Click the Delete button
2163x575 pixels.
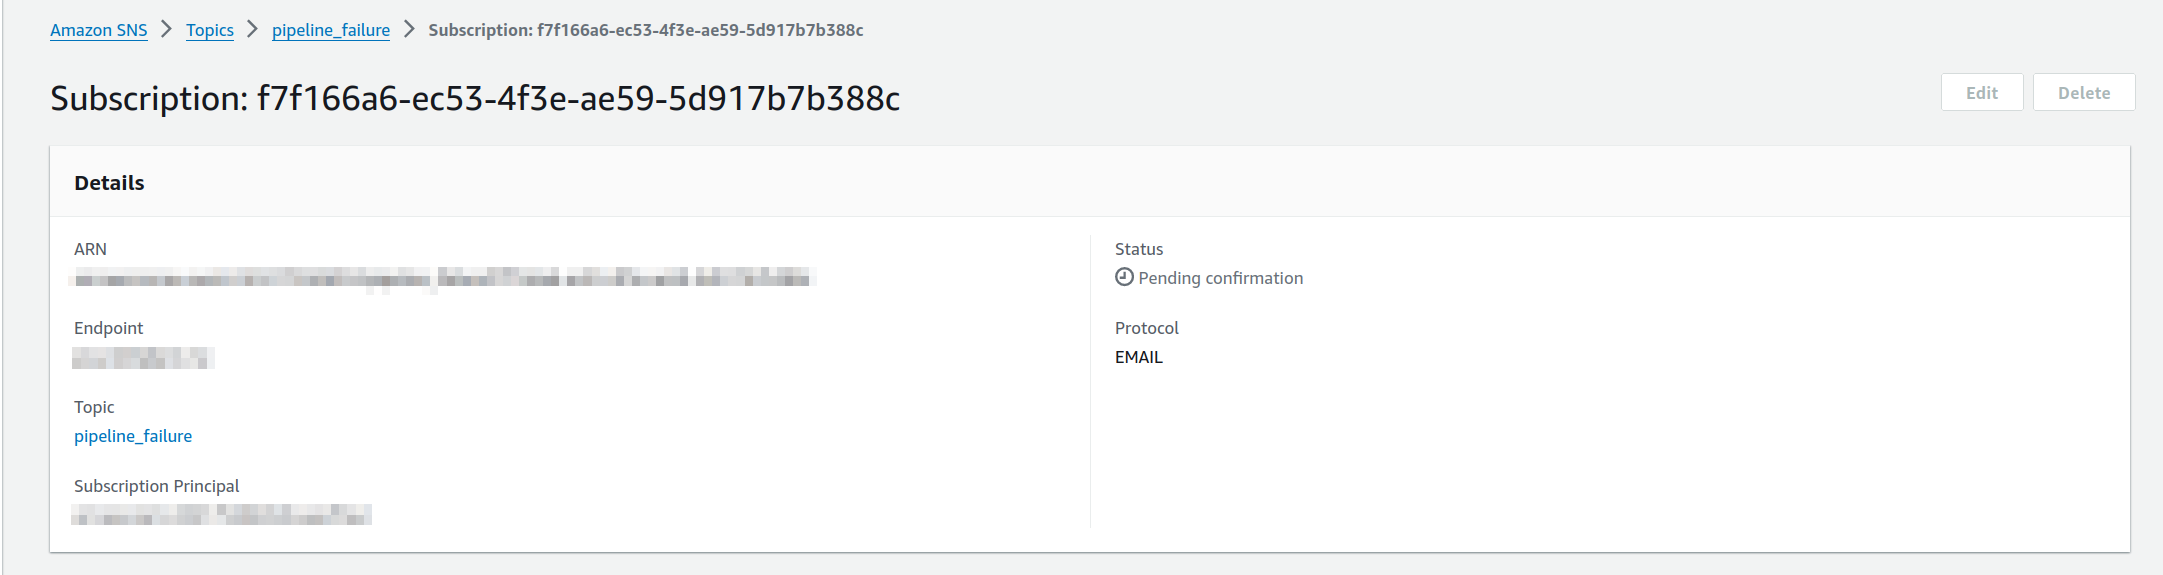pyautogui.click(x=2084, y=92)
